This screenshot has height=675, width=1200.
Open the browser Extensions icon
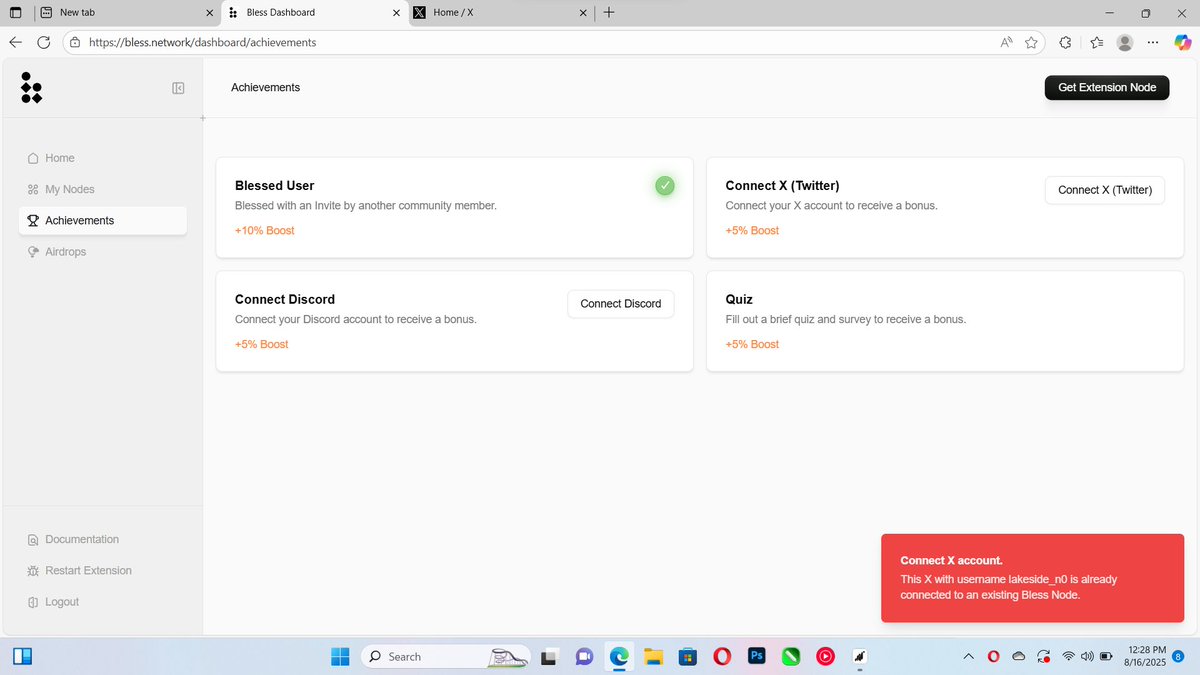1065,43
